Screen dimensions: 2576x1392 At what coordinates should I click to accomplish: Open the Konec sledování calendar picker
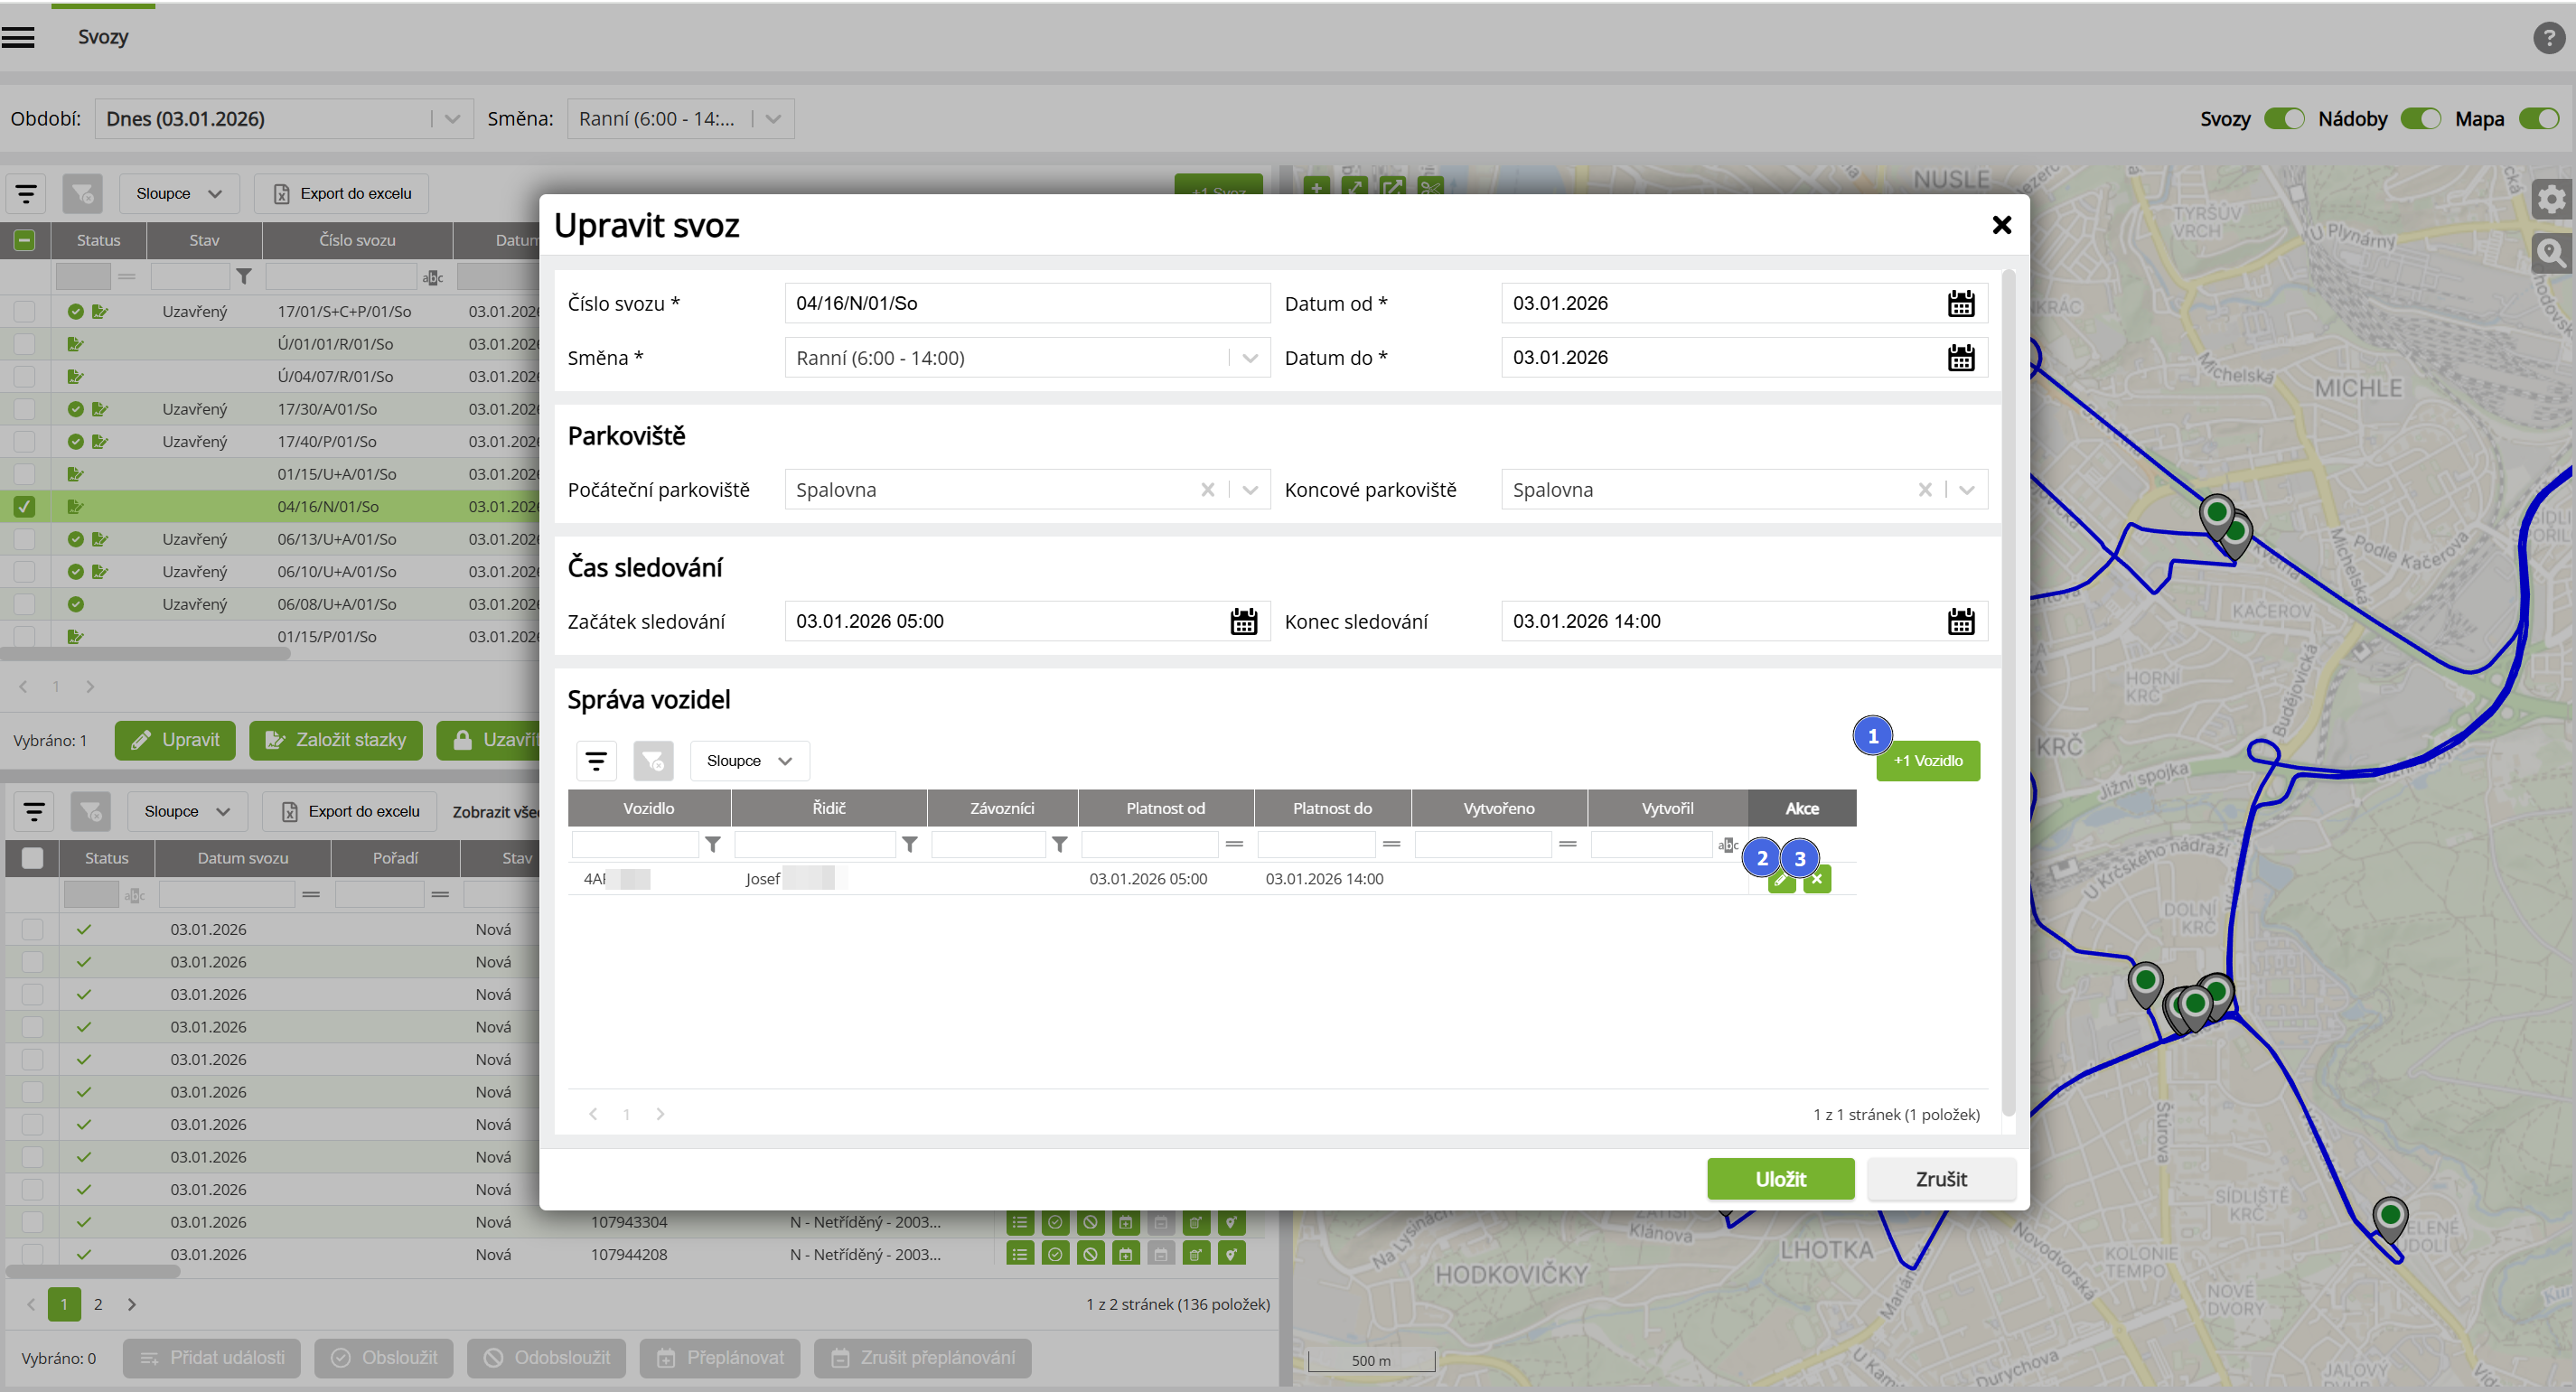pos(1960,622)
